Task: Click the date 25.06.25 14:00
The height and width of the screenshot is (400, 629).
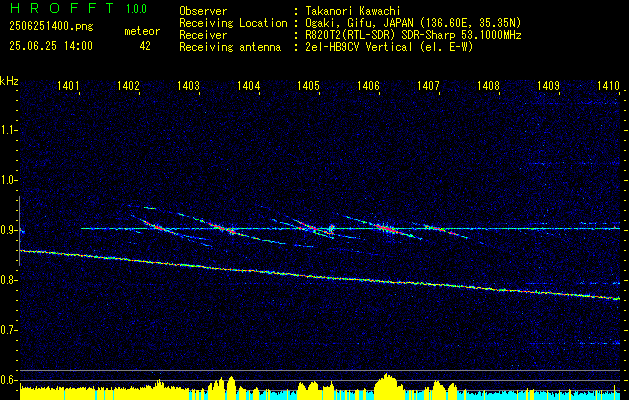Action: click(x=51, y=46)
